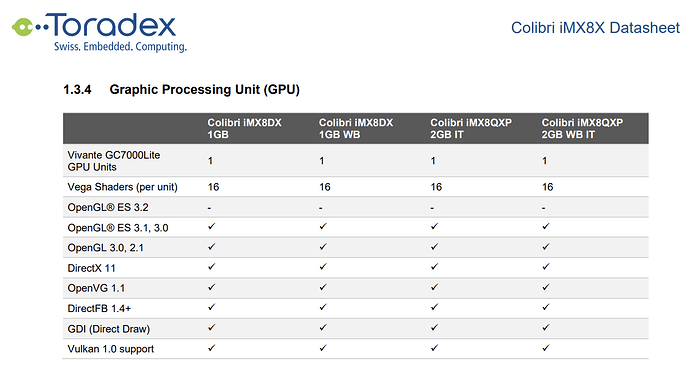
Task: Click the OpenGL ES 3.2 row label
Action: tap(108, 207)
